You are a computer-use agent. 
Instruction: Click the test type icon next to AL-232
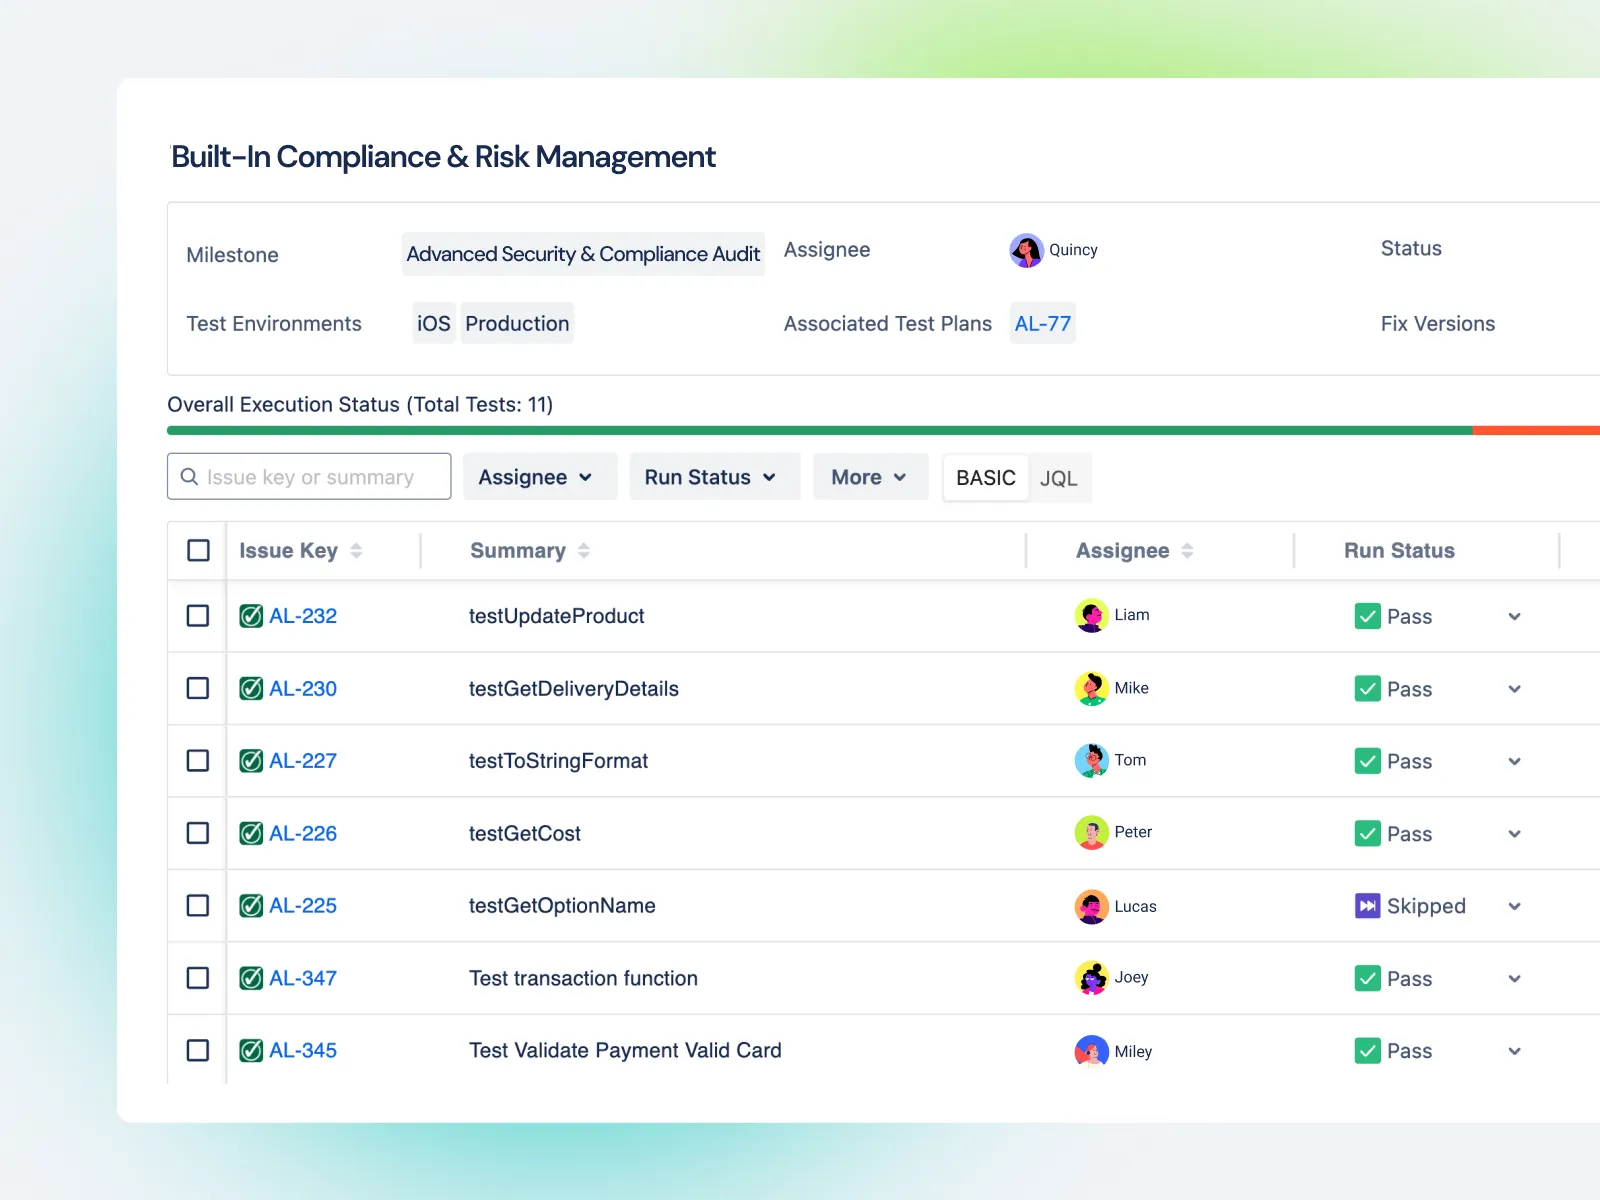coord(251,616)
